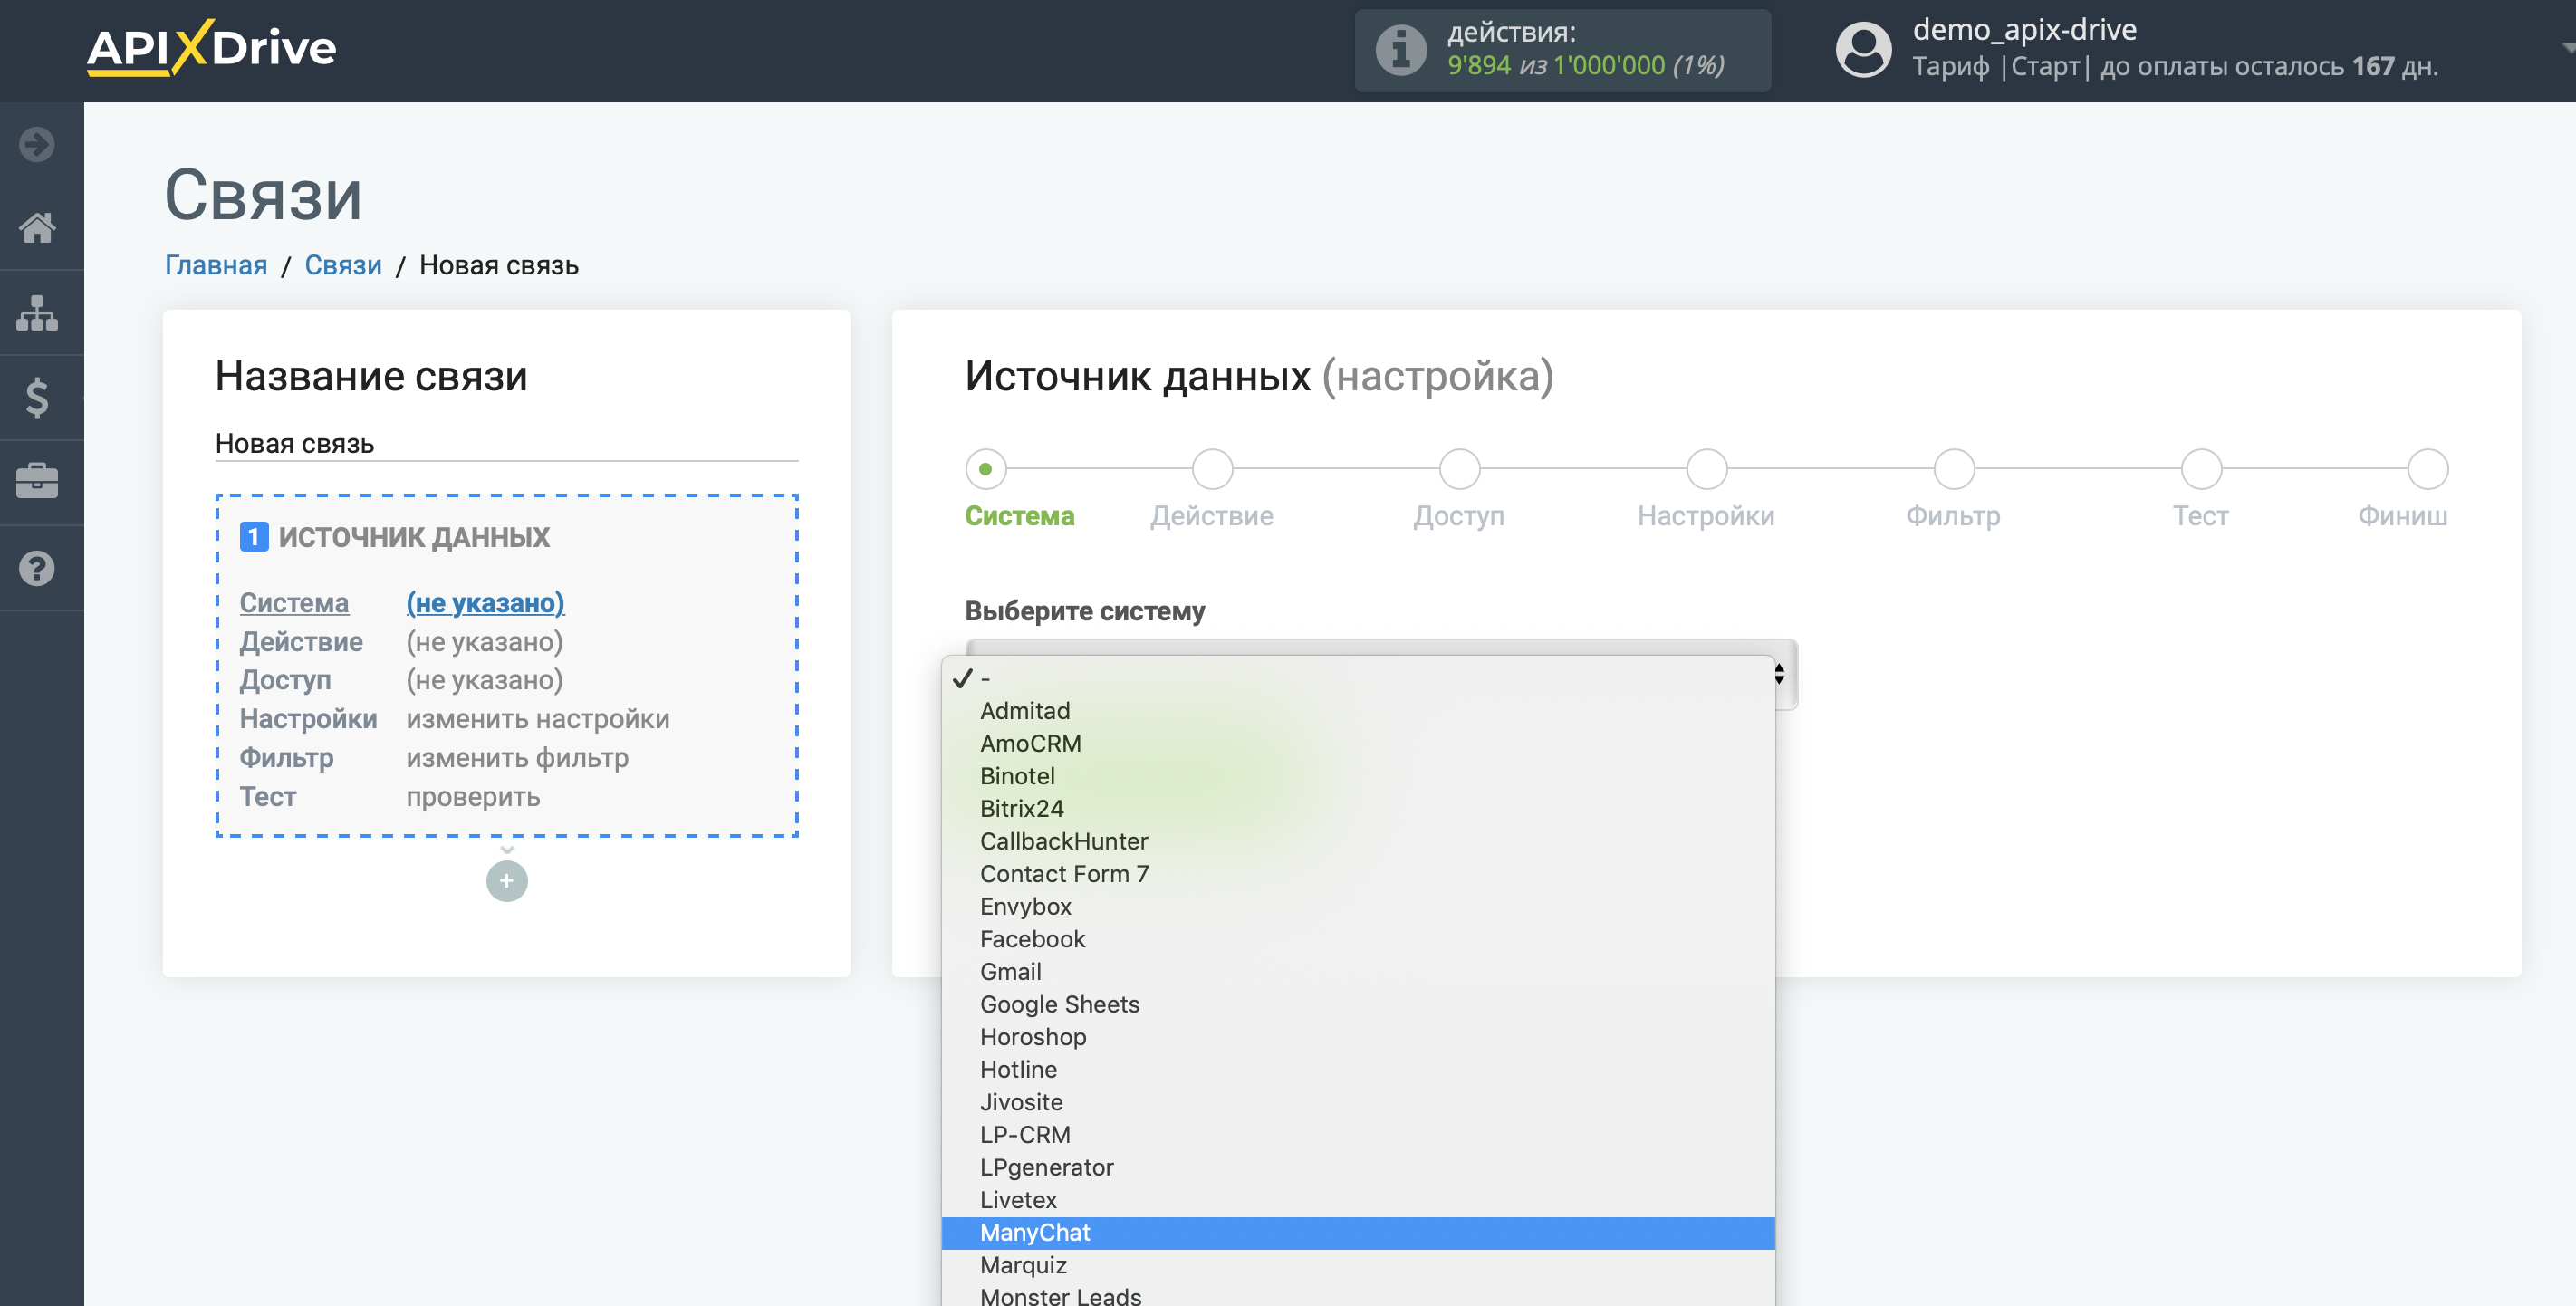Select Envybox from the system list
The width and height of the screenshot is (2576, 1306).
click(1358, 907)
